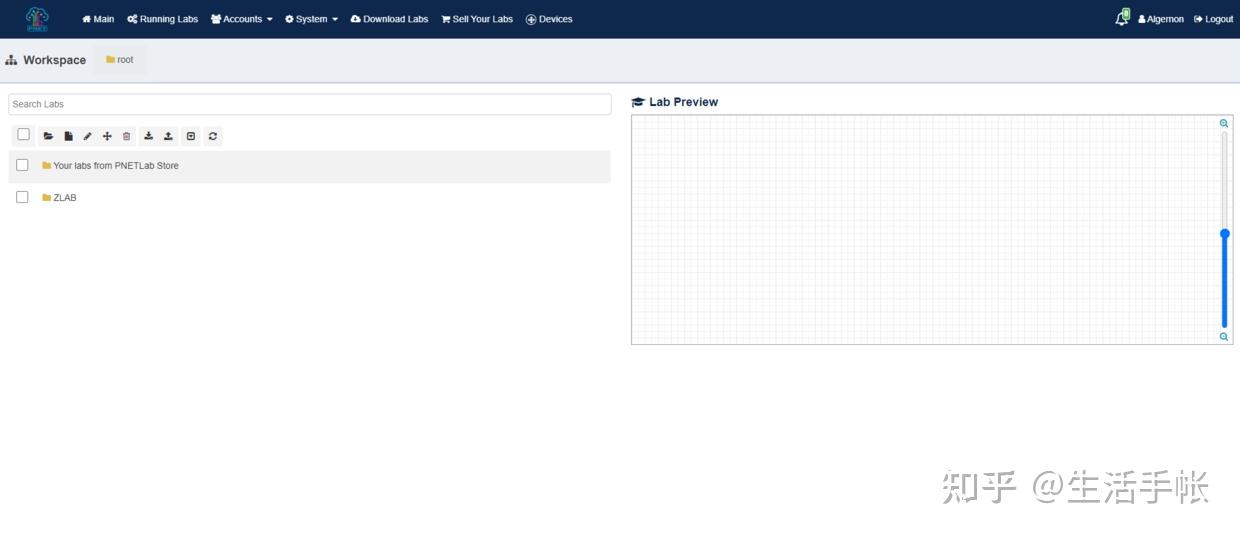This screenshot has height=538, width=1240.
Task: Click the move arrows icon
Action: tap(107, 136)
